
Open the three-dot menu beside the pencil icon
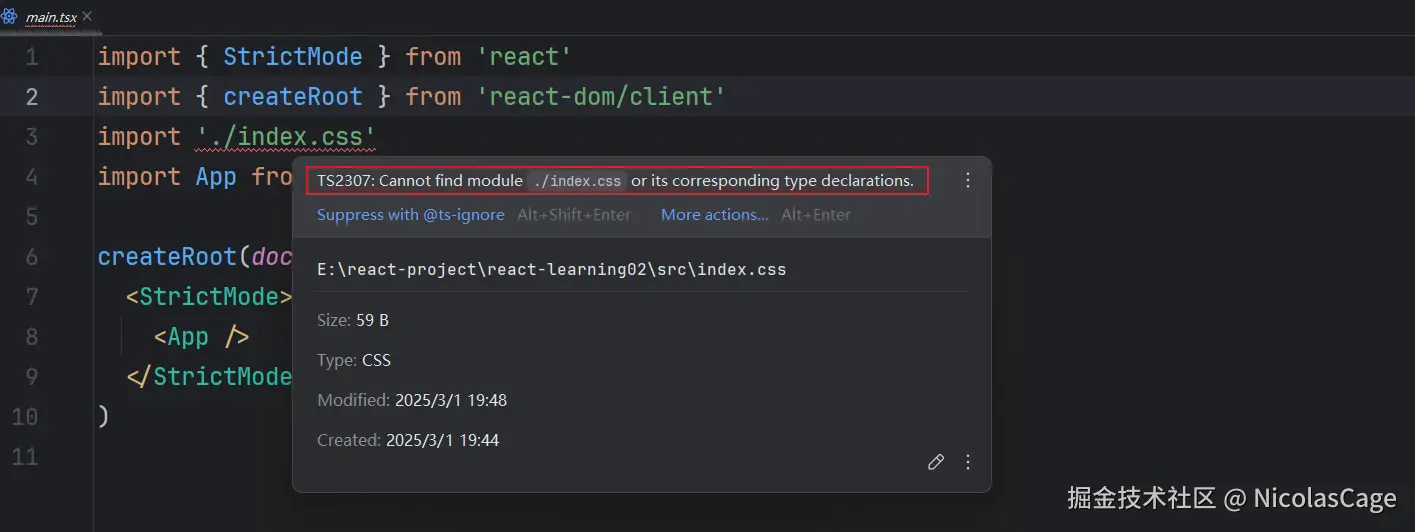(x=967, y=462)
